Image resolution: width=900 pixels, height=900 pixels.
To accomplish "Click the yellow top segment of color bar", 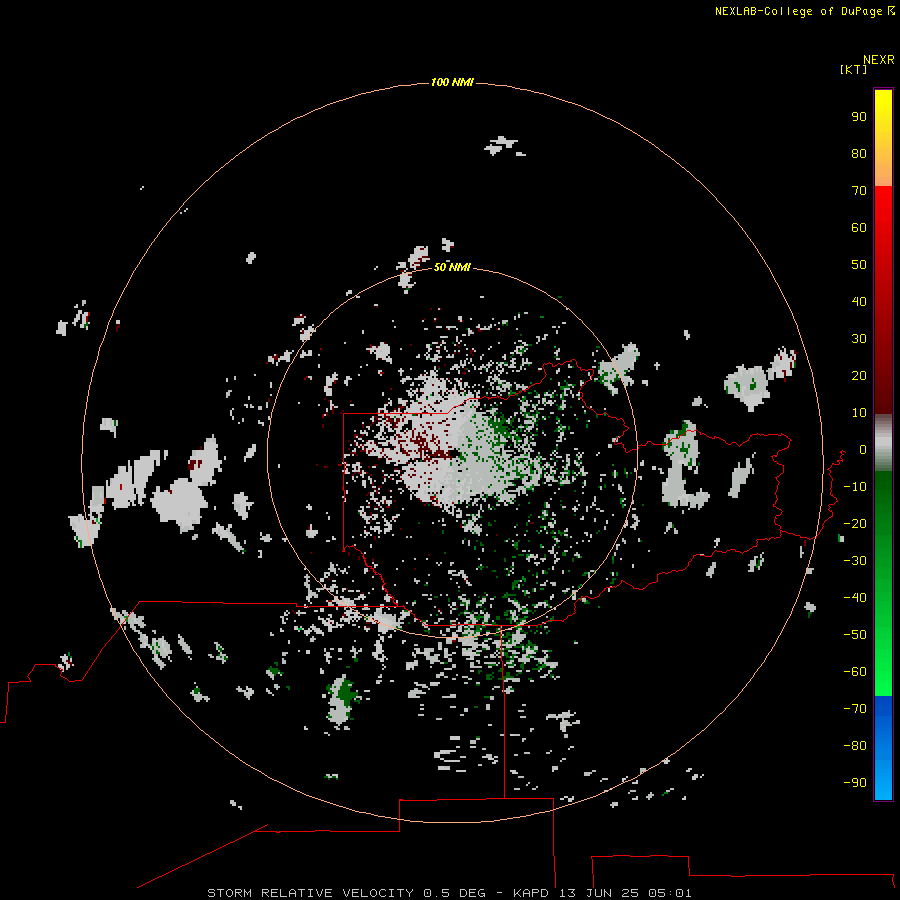I will pyautogui.click(x=883, y=138).
